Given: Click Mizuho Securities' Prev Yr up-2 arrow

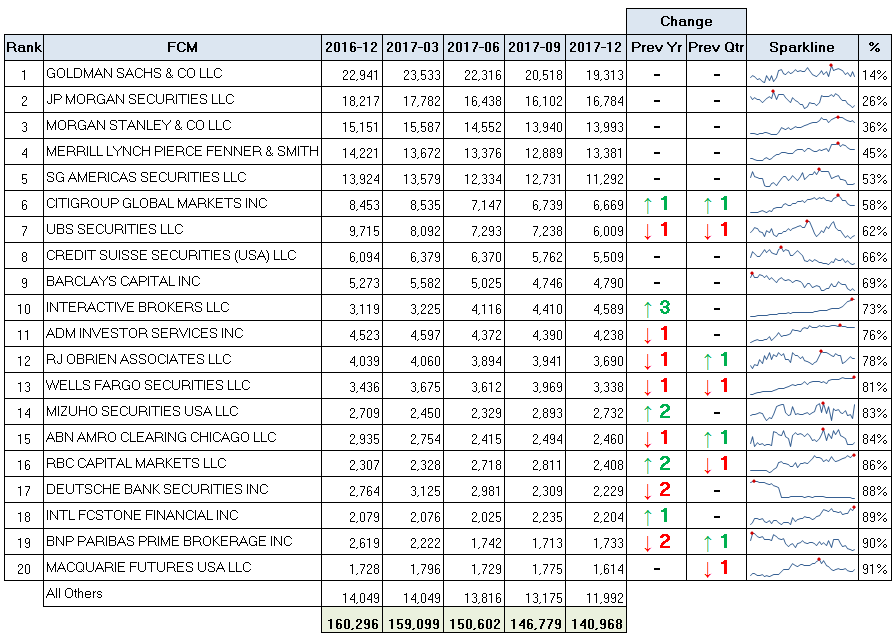Looking at the screenshot, I should coord(656,412).
